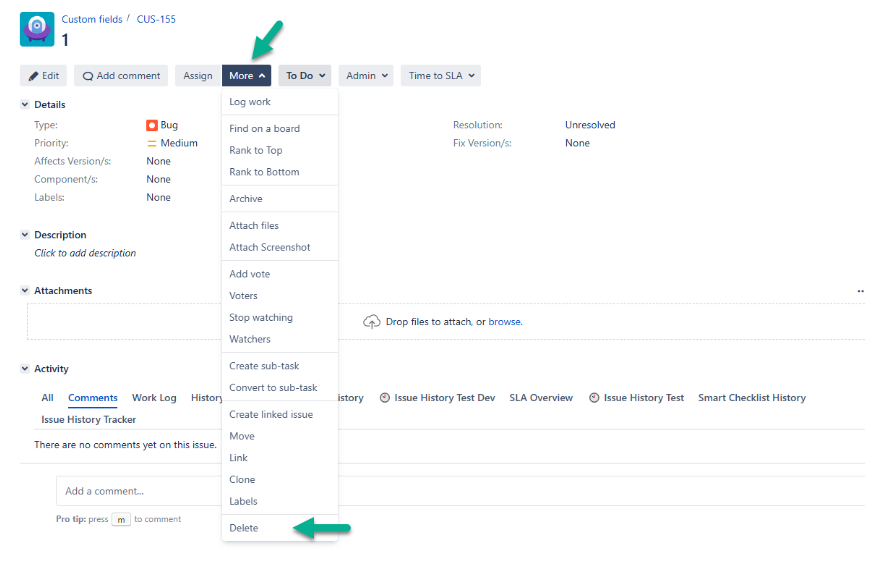Switch to the Work Log tab
This screenshot has height=579, width=874.
153,398
